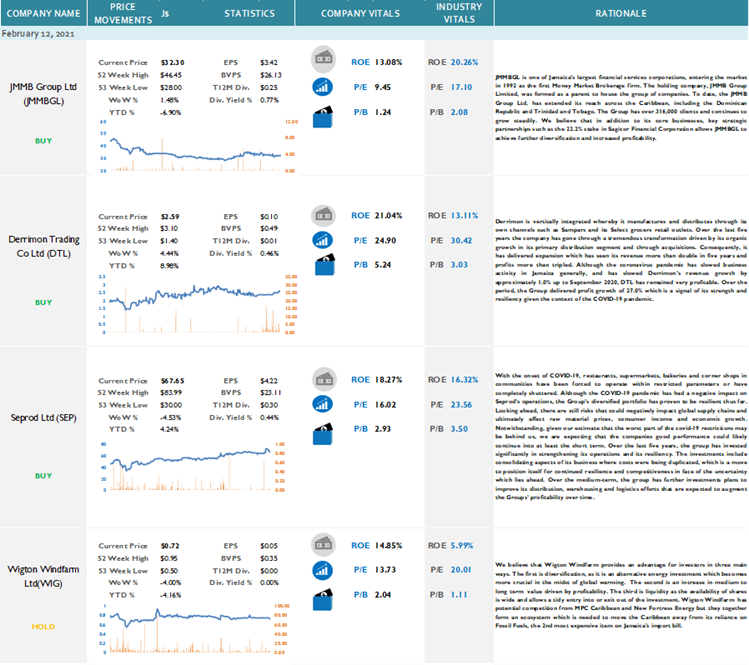Click Seprod P/E bar chart icon
This screenshot has width=749, height=665.
[x=322, y=404]
